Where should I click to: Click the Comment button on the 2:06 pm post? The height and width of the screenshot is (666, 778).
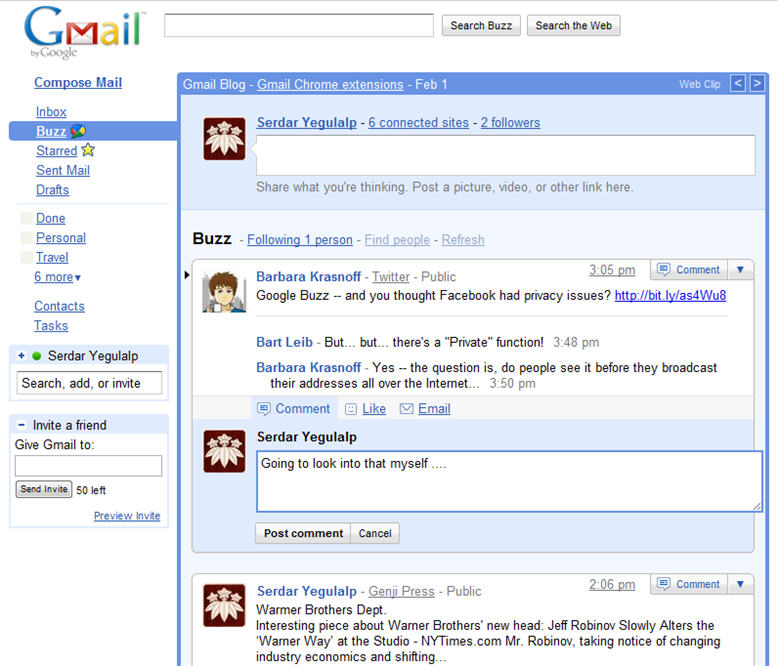[x=689, y=584]
